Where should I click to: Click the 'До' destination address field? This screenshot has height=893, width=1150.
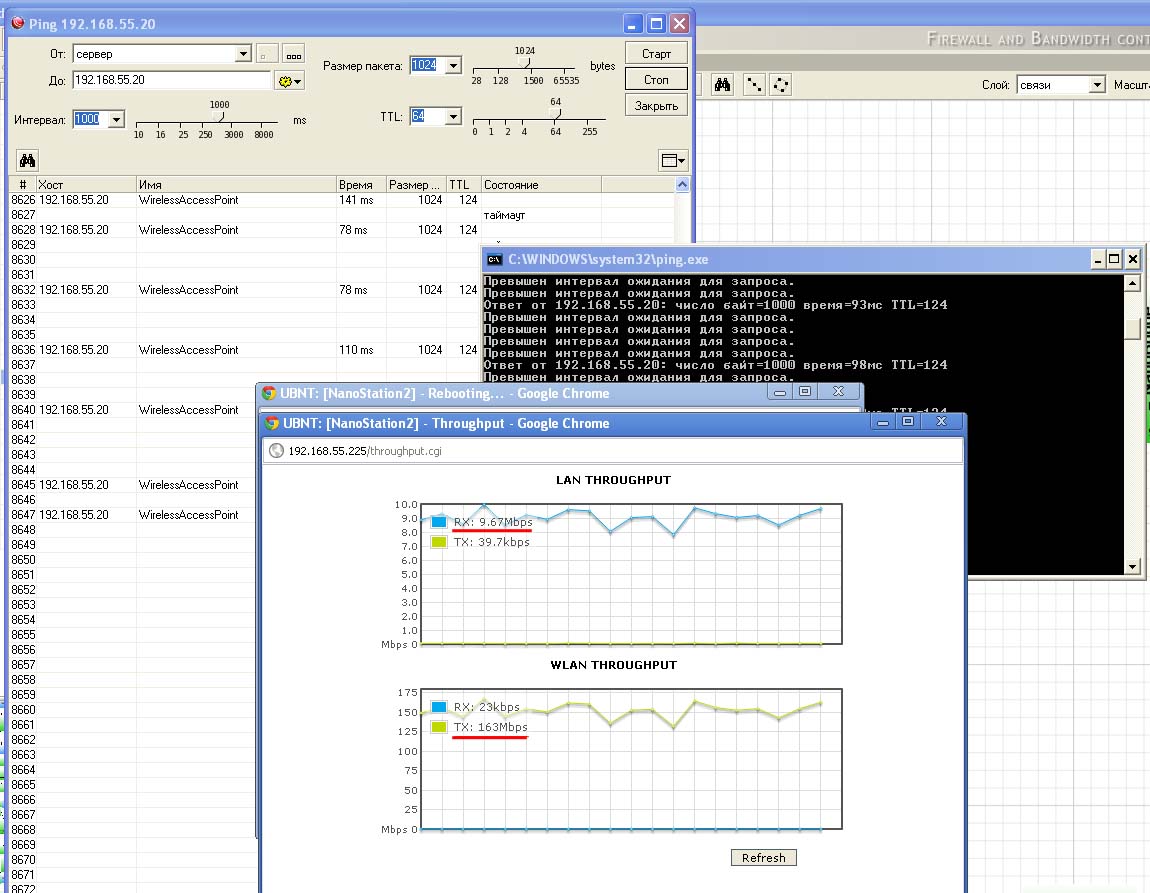click(x=172, y=80)
